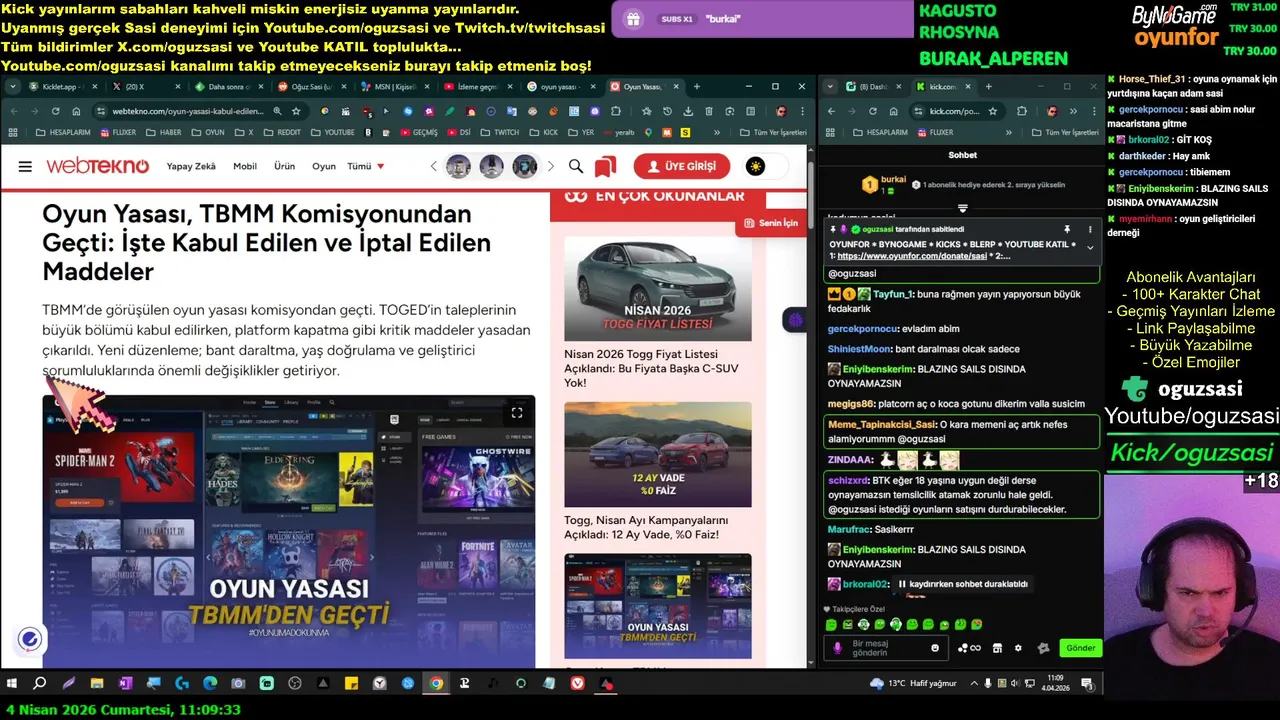1280x720 pixels.
Task: Open the three-dot menu in Kick browser window
Action: [x=1092, y=111]
